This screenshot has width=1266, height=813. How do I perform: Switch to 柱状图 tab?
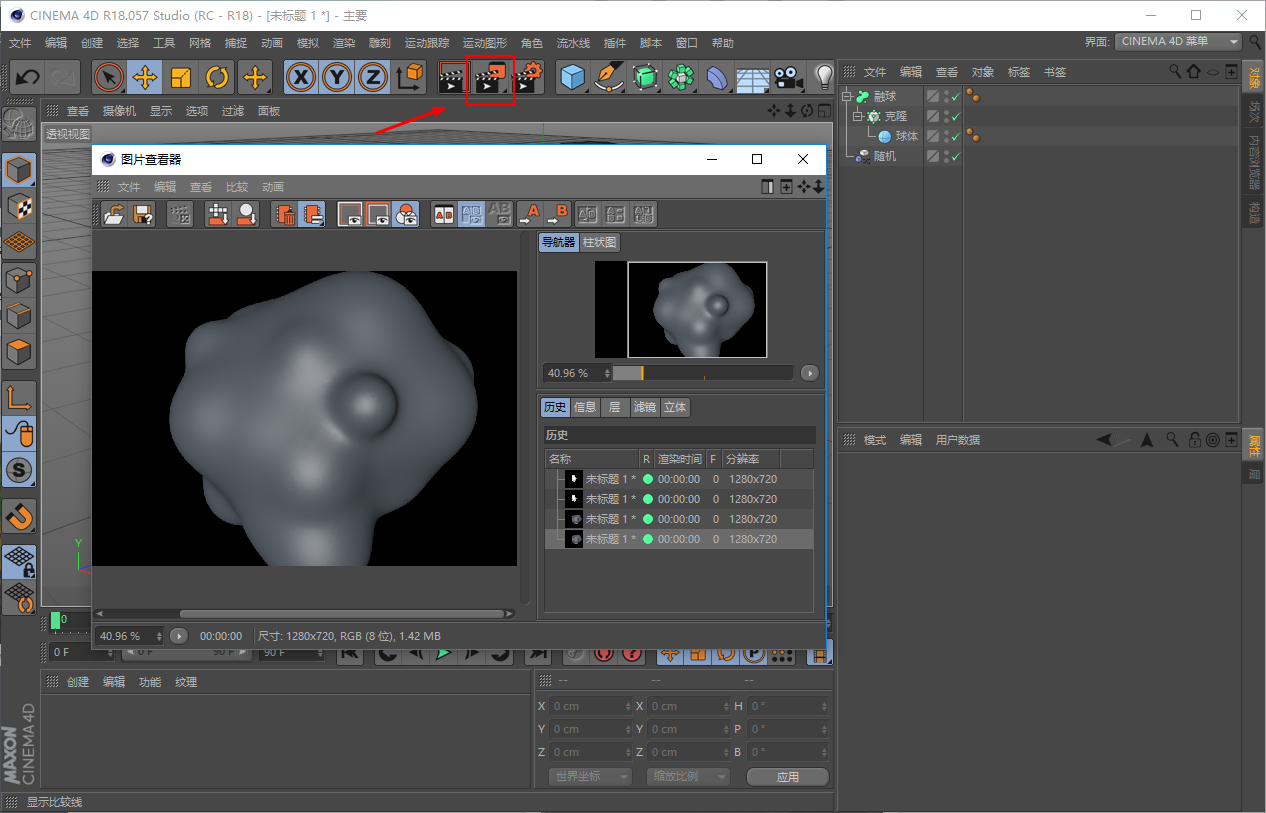600,242
